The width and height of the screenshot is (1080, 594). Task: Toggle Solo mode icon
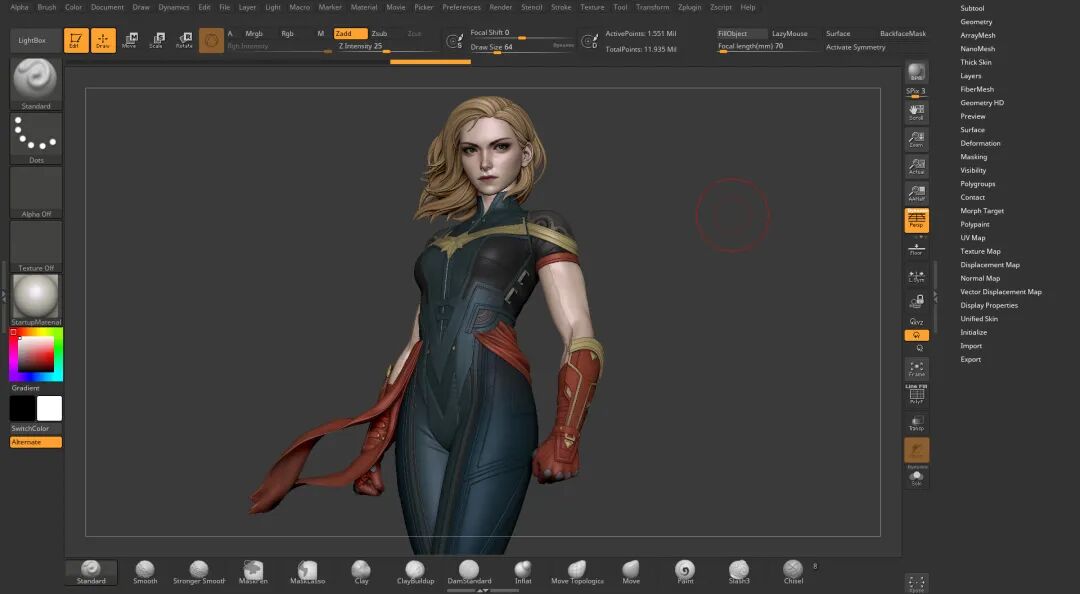[916, 477]
